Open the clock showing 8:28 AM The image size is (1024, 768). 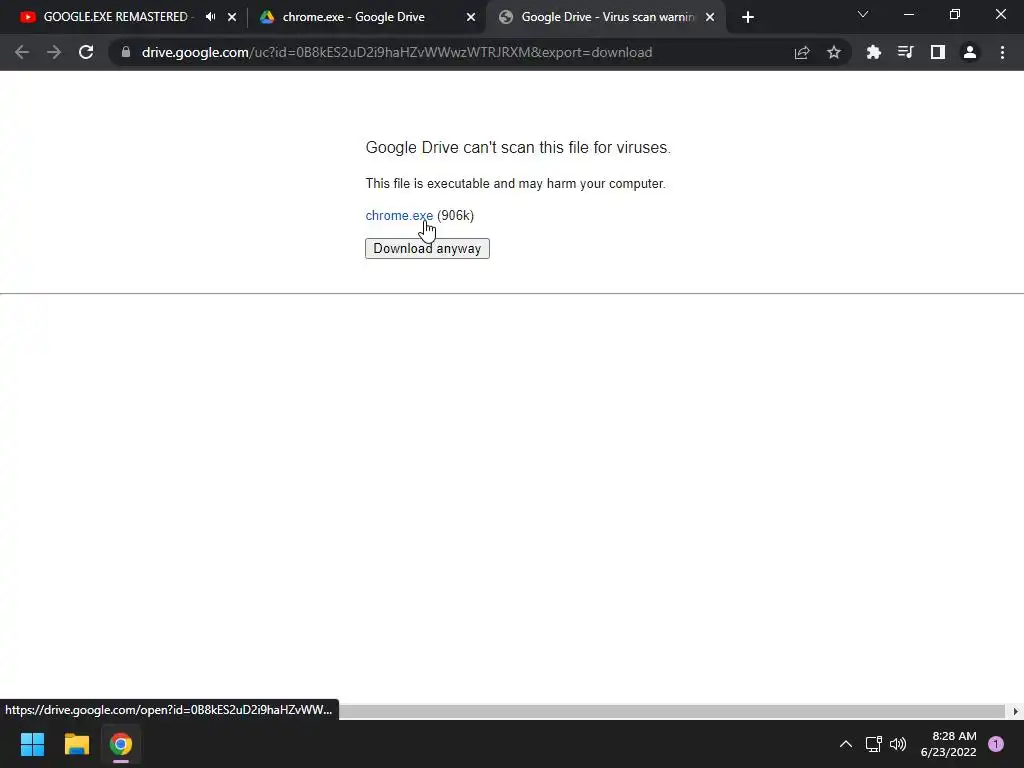click(x=948, y=744)
